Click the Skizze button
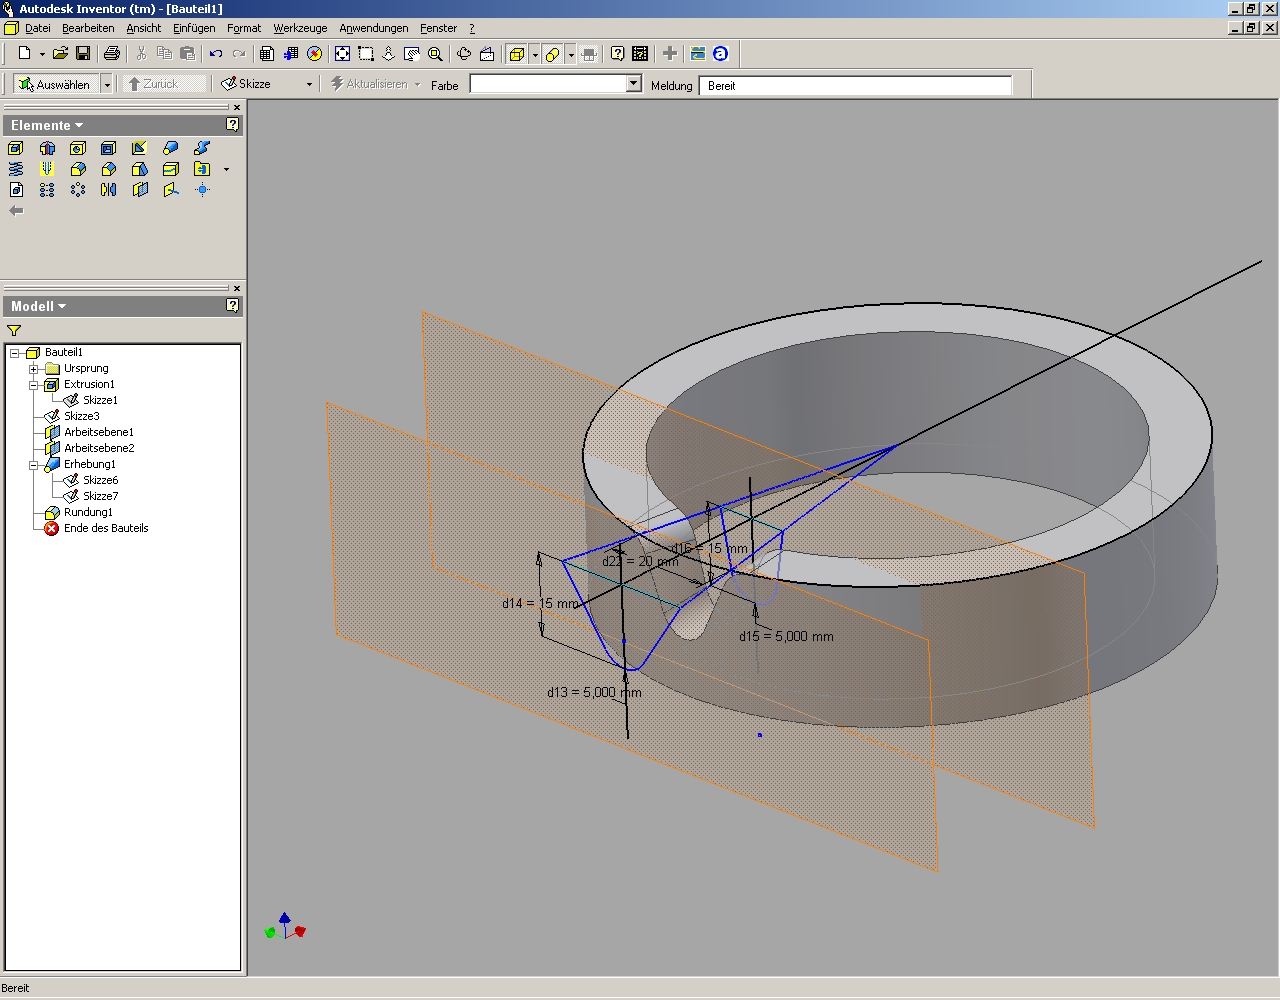 point(255,84)
